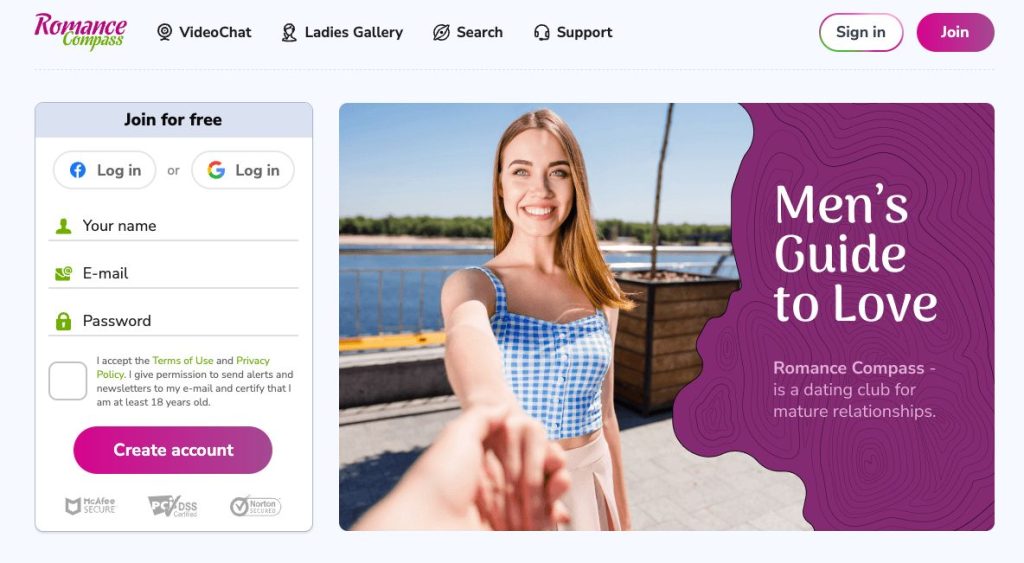Screen dimensions: 1024x563
Task: Click the Join button in header
Action: 955,32
